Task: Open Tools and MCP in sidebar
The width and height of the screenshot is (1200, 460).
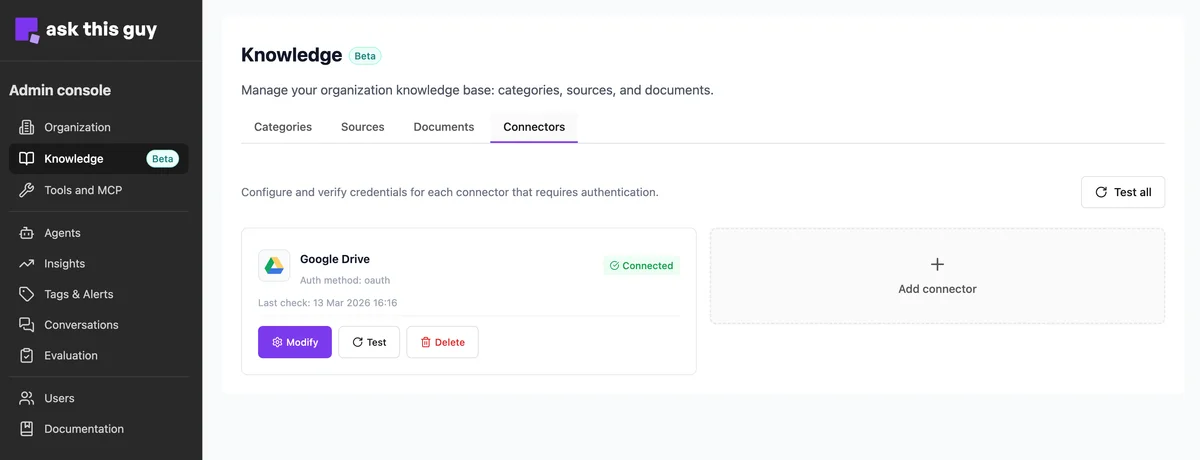Action: coord(99,190)
